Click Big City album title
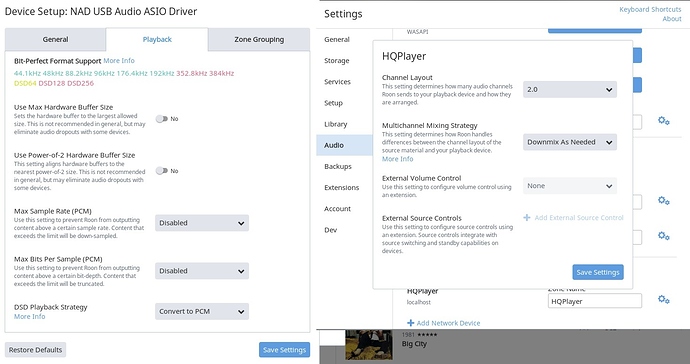The width and height of the screenshot is (690, 364). pos(414,344)
